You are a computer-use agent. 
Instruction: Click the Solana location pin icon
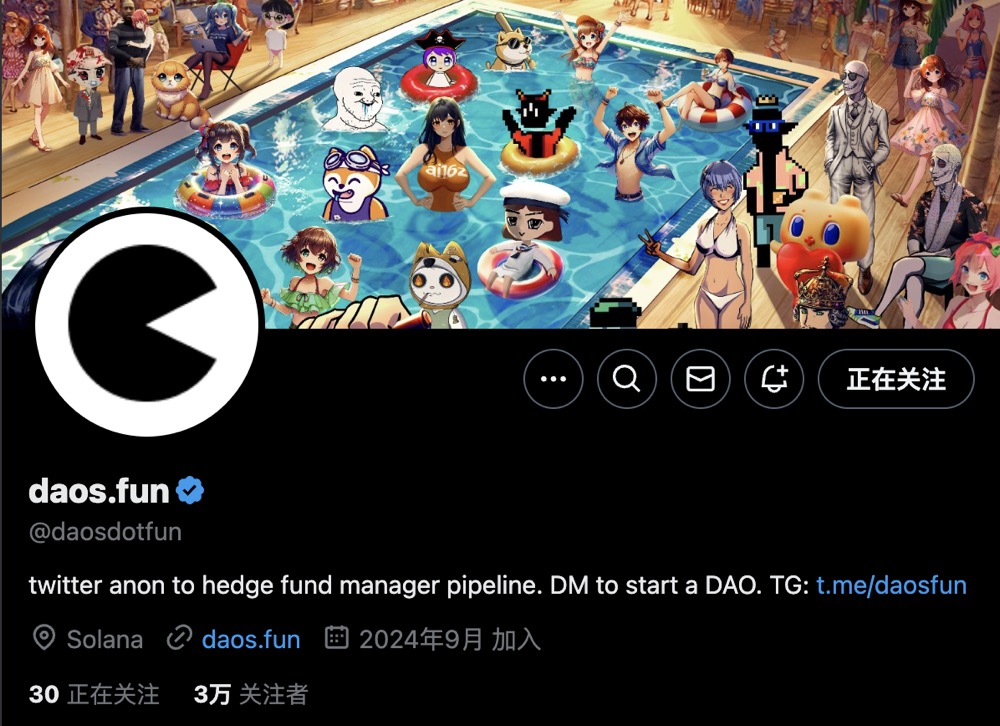[x=44, y=638]
